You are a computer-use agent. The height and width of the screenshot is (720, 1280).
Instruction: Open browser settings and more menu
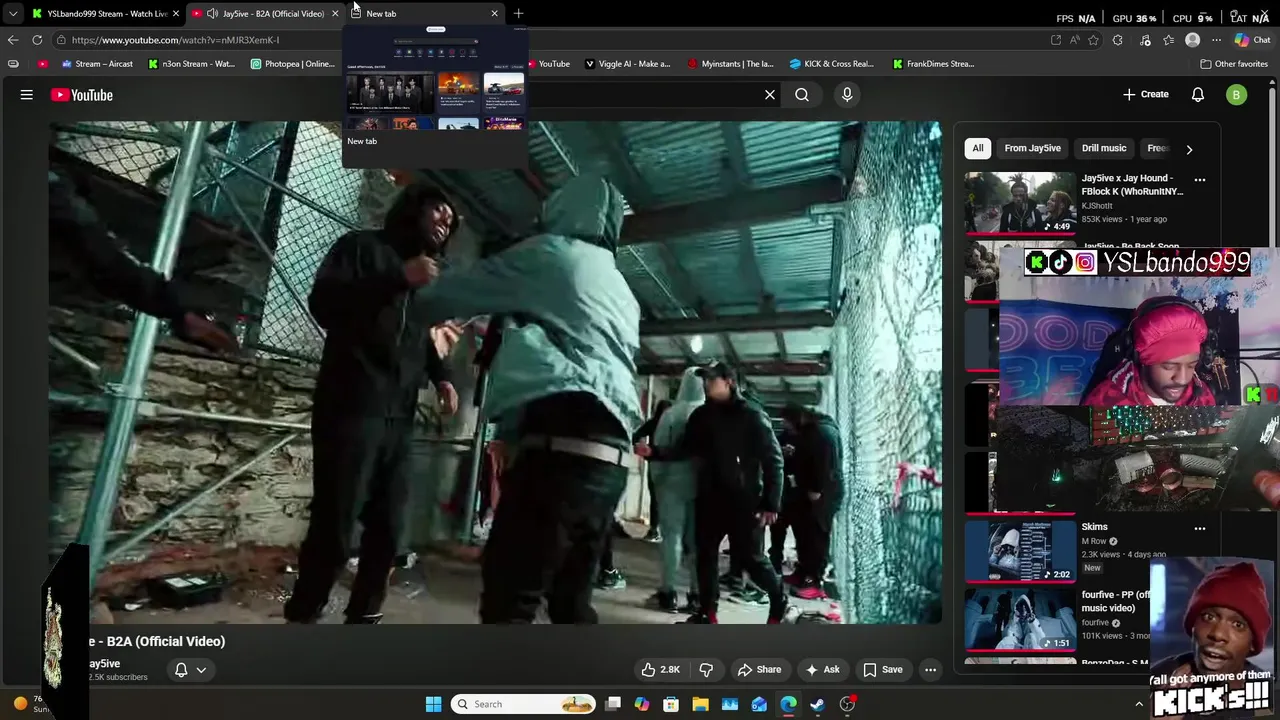1216,40
